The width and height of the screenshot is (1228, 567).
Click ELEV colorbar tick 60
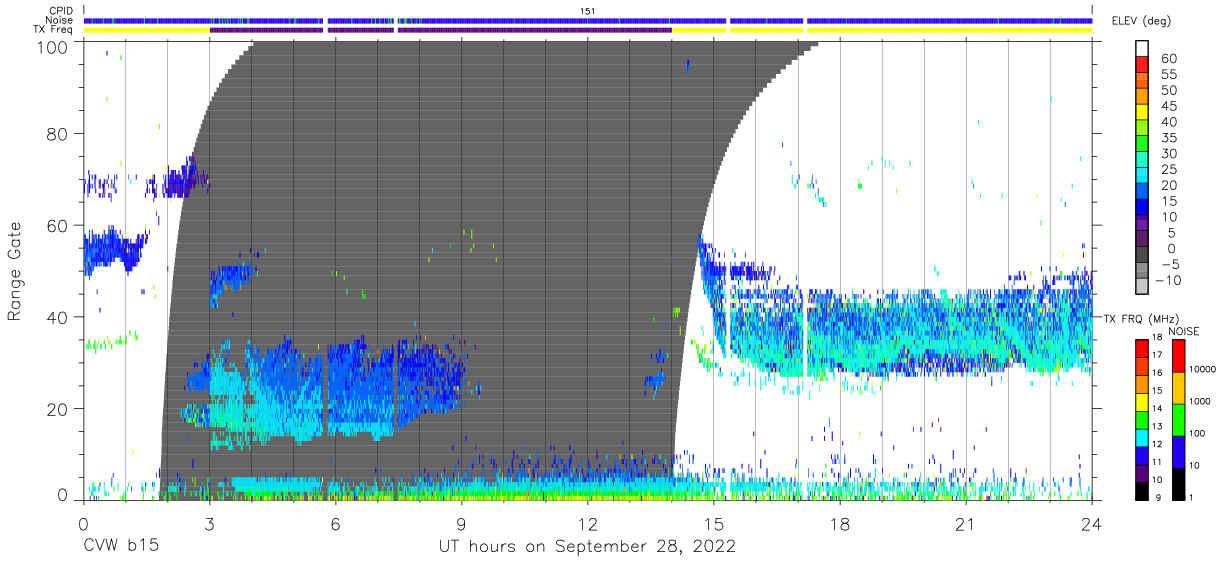pos(1167,58)
